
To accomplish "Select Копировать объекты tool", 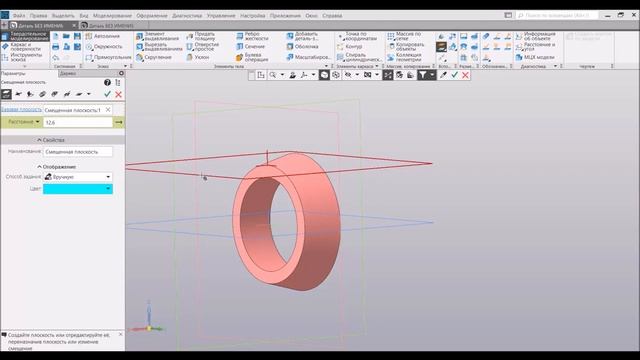I will 406,47.
